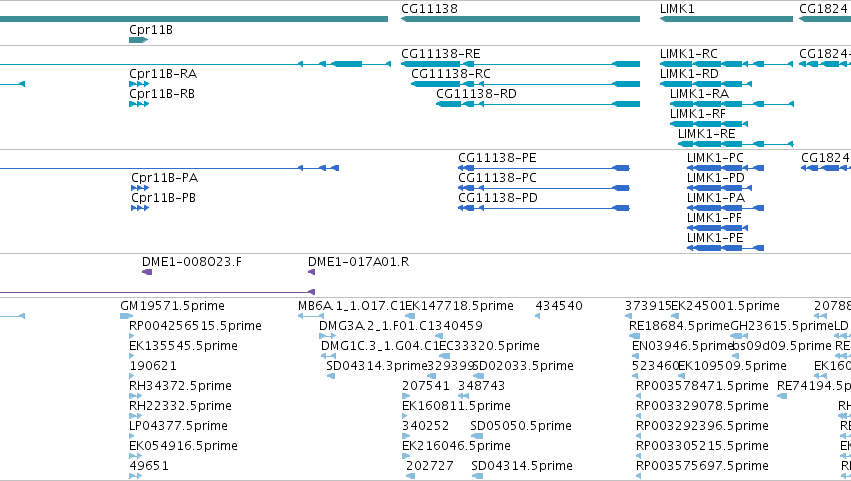This screenshot has height=481, width=851.
Task: Select EST DMG1C.3_1.G04.C1
Action: tap(380, 346)
